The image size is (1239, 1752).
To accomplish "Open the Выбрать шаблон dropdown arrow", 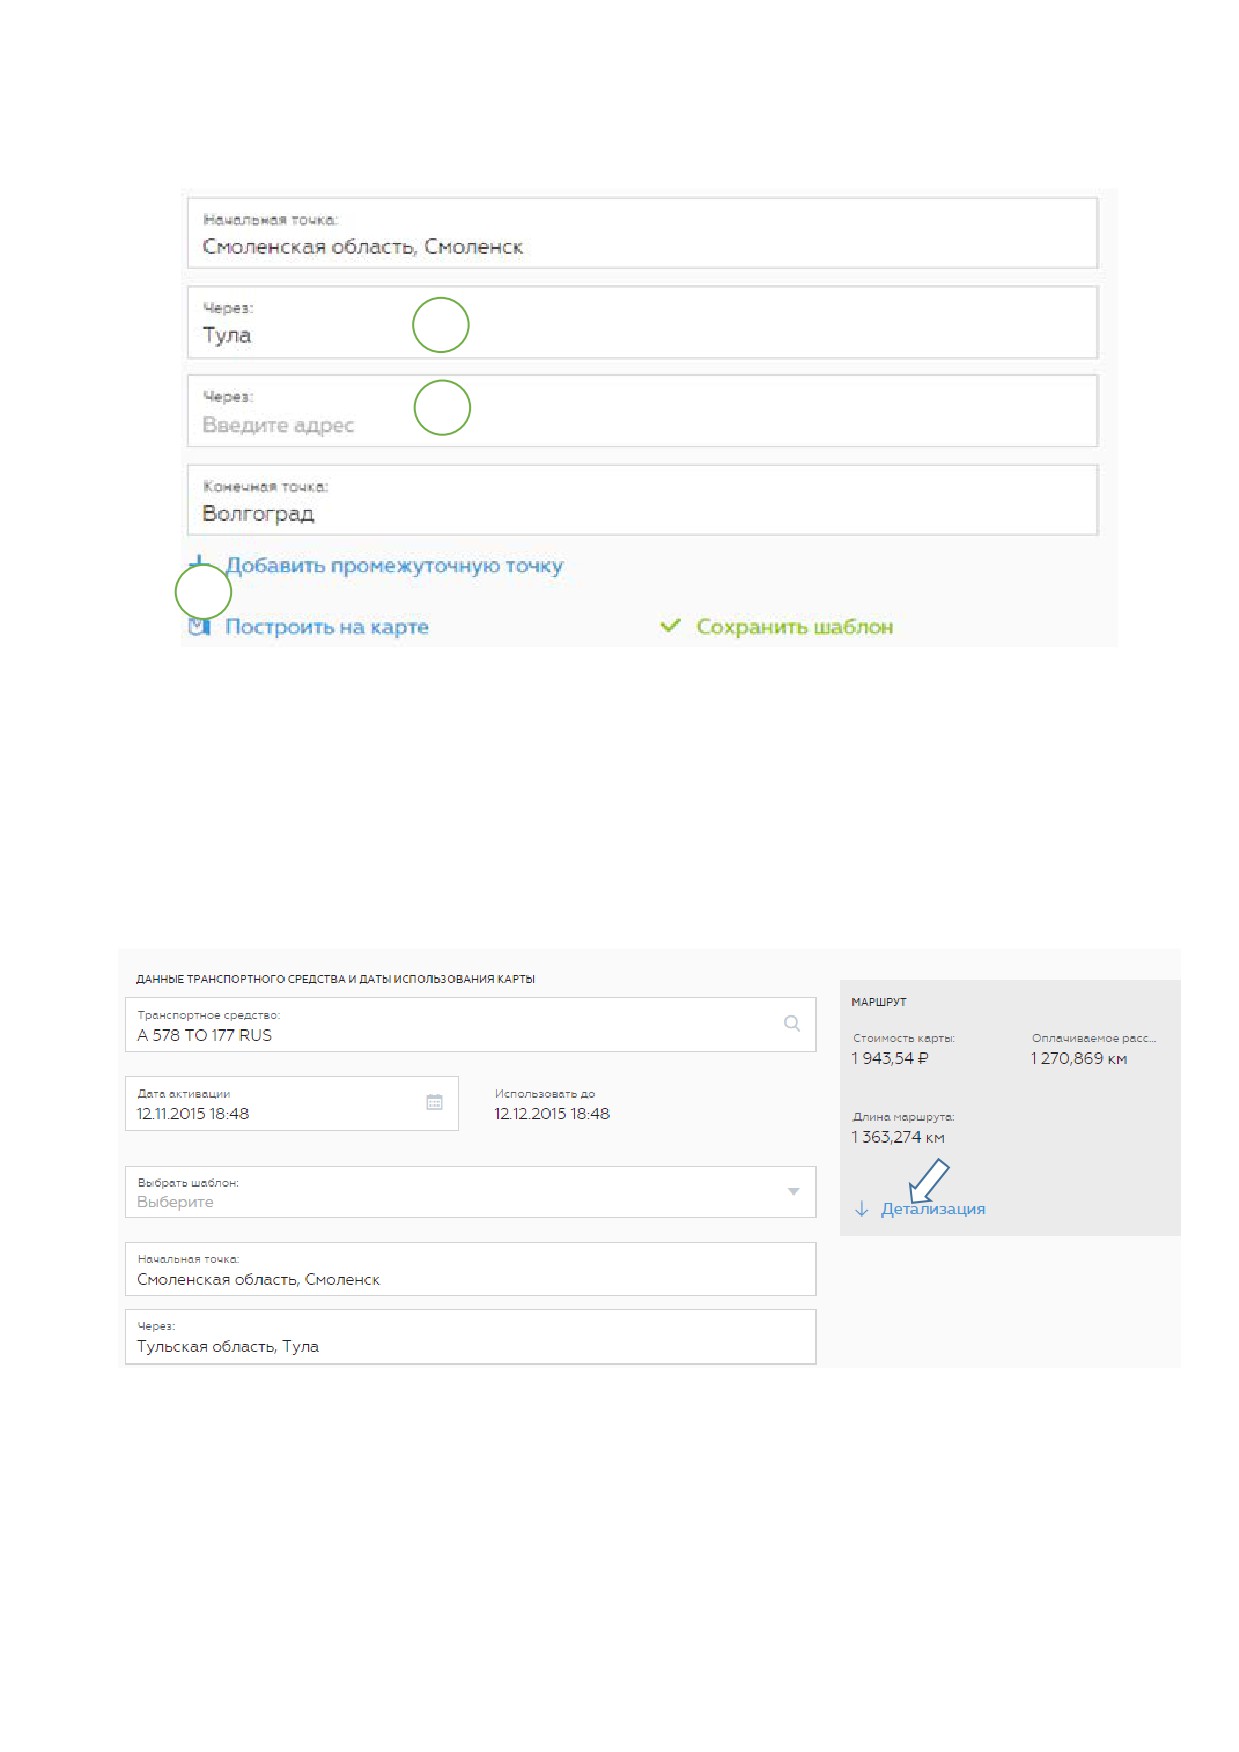I will [x=793, y=1192].
